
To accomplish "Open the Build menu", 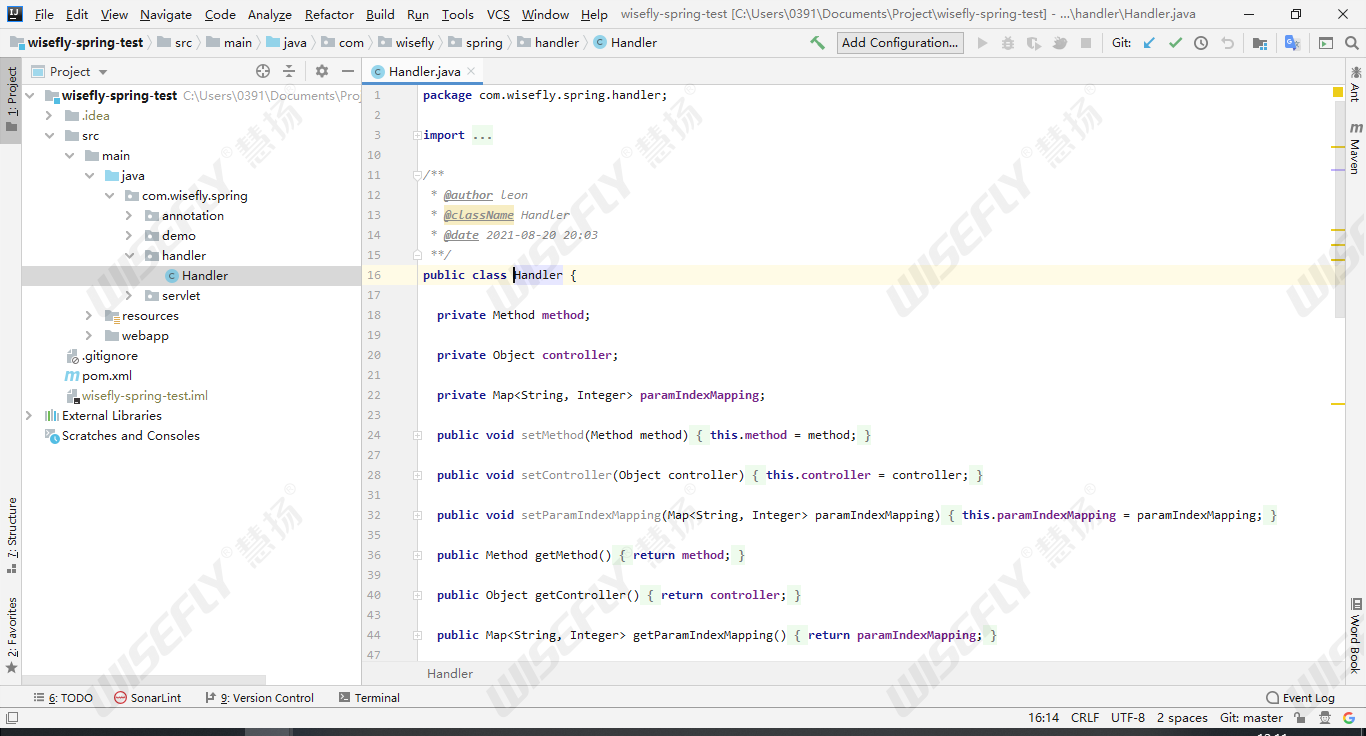I will pyautogui.click(x=380, y=14).
